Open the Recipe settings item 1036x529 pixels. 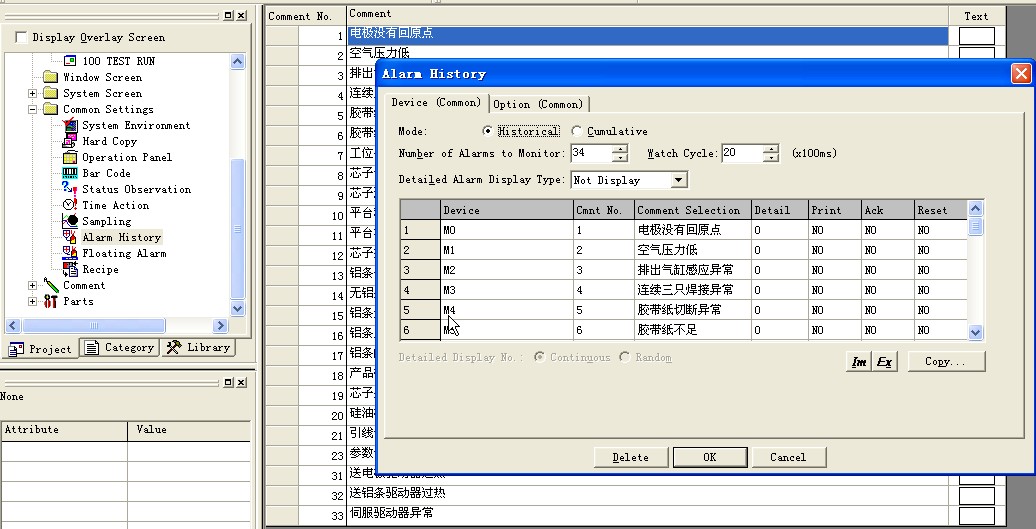tap(100, 269)
